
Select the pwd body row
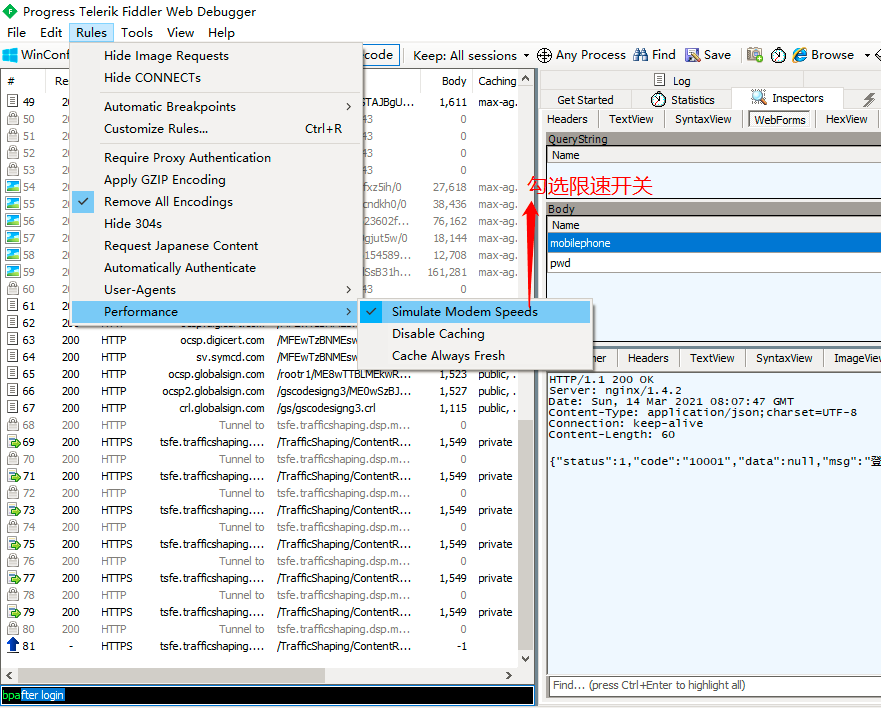point(714,263)
